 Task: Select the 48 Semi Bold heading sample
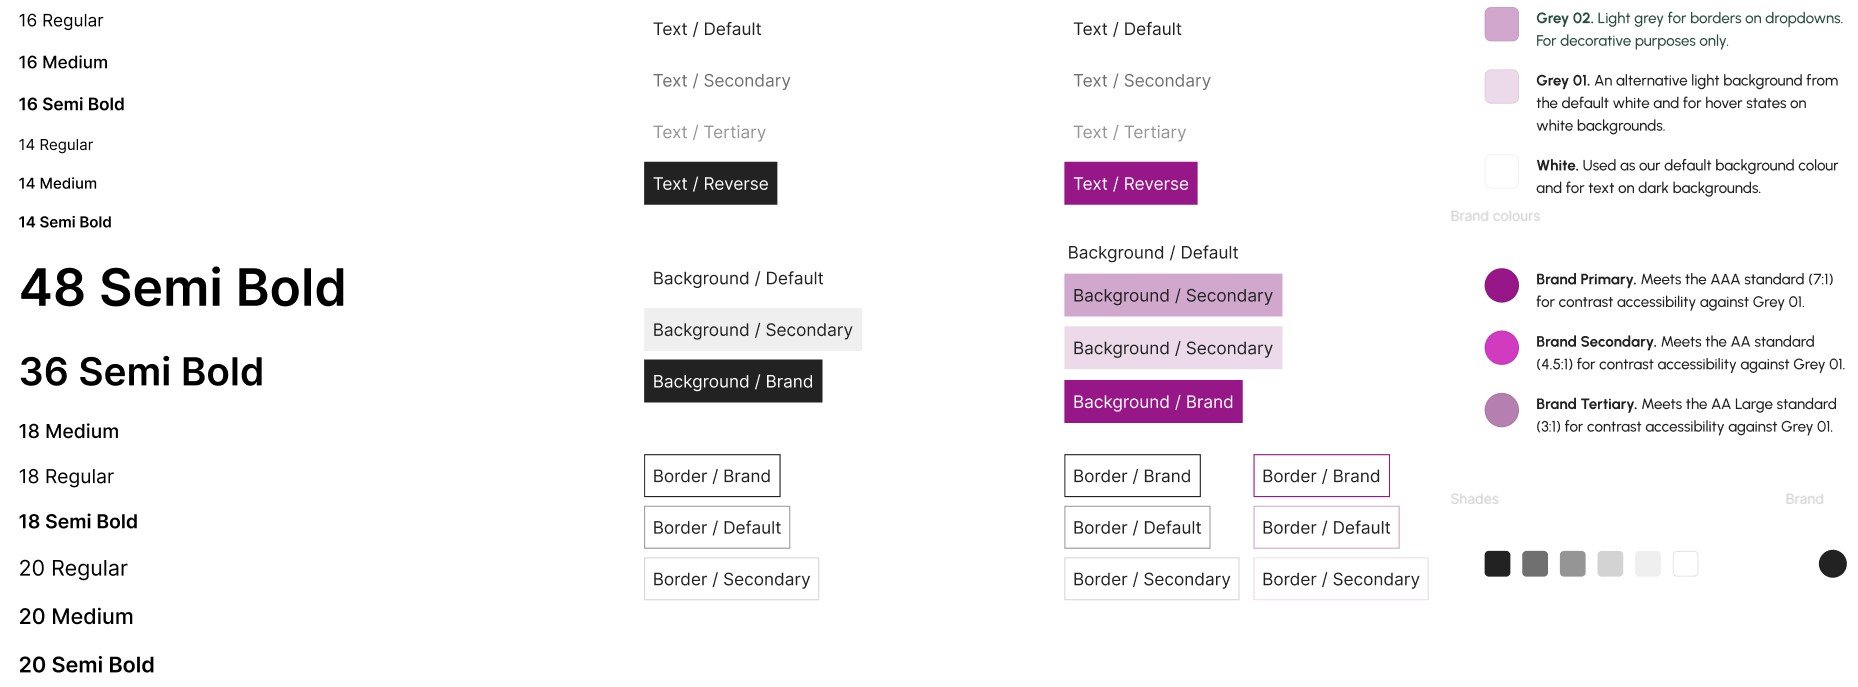tap(183, 288)
